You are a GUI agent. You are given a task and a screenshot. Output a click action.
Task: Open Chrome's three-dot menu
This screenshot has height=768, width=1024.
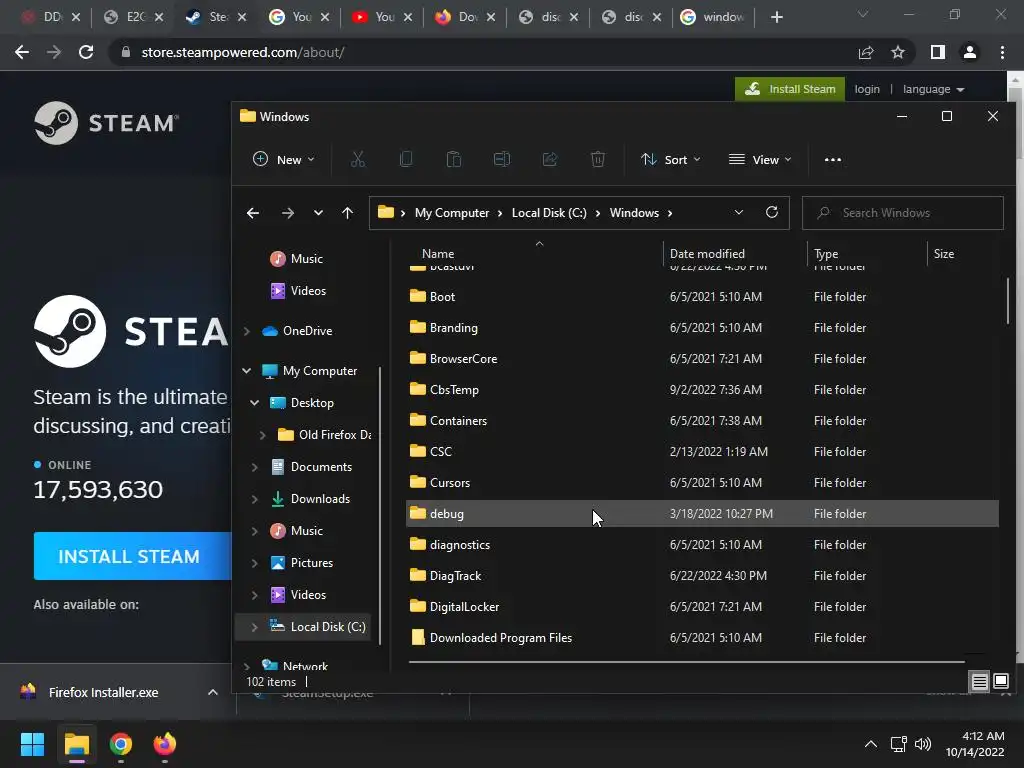pos(1002,52)
